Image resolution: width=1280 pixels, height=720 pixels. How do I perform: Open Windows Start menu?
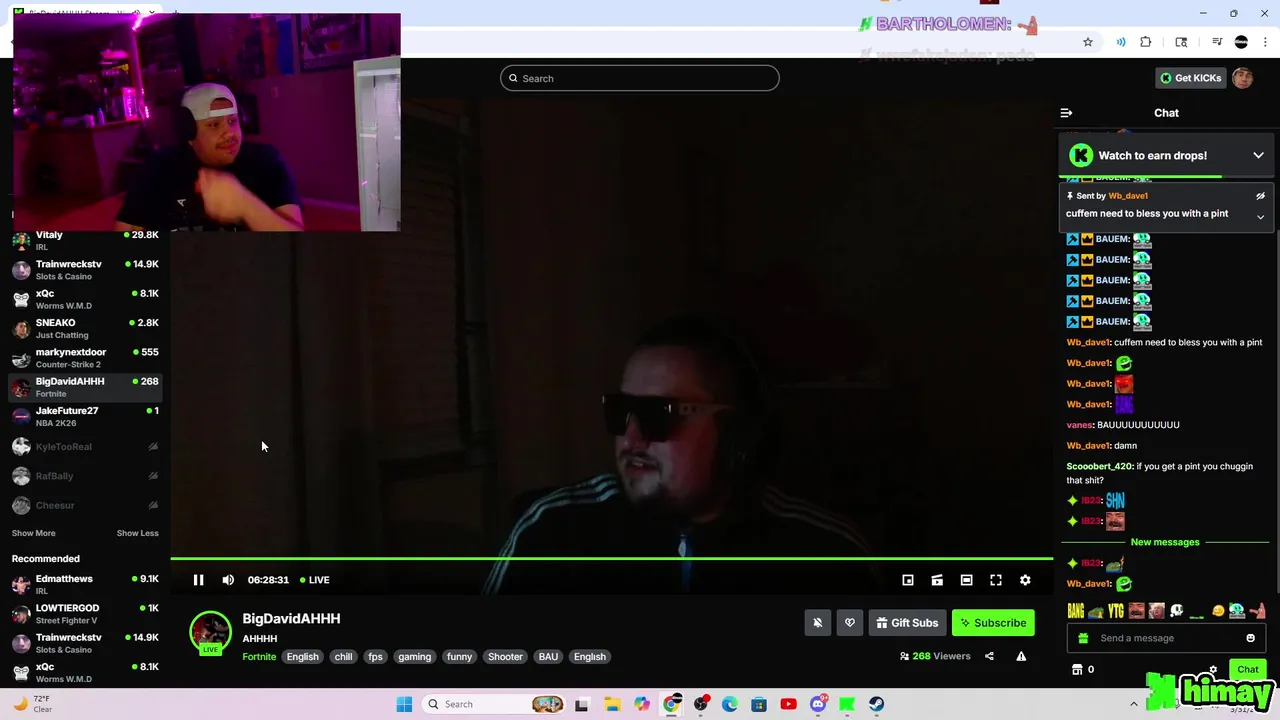click(x=404, y=704)
